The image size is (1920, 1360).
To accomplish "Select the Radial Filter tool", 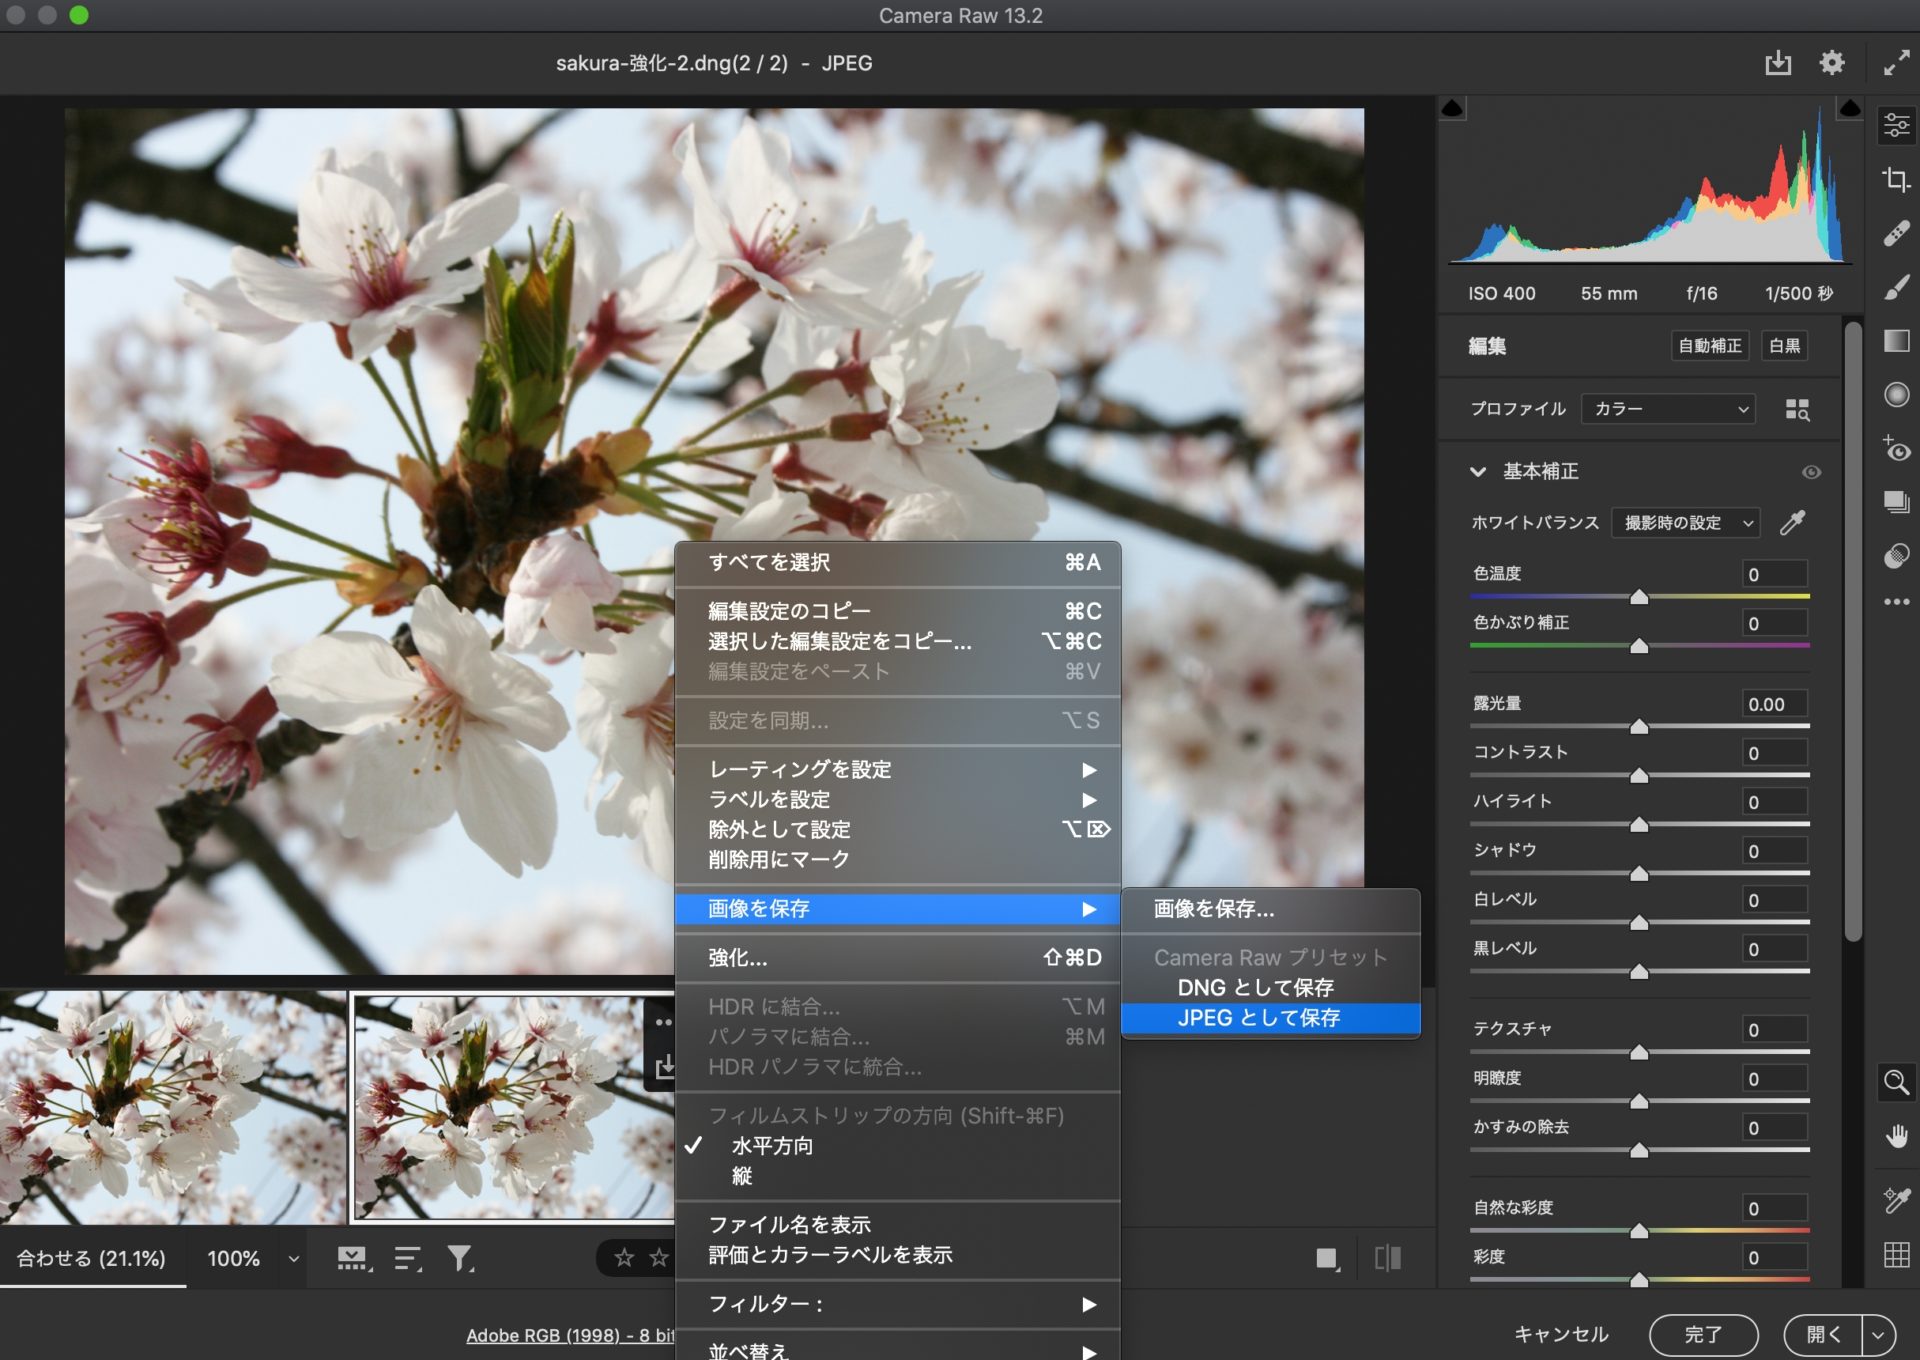I will point(1896,395).
